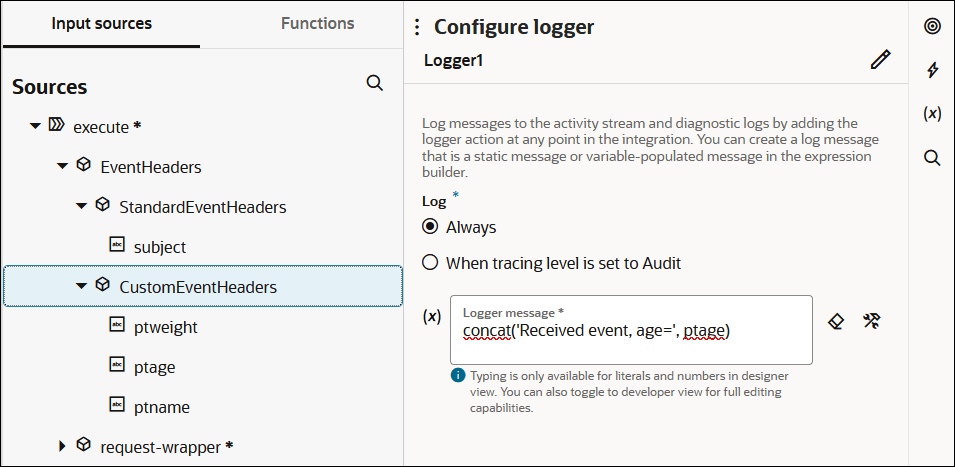Click the lightning bolt sidebar icon
Screen dimensions: 955x467
click(x=932, y=70)
